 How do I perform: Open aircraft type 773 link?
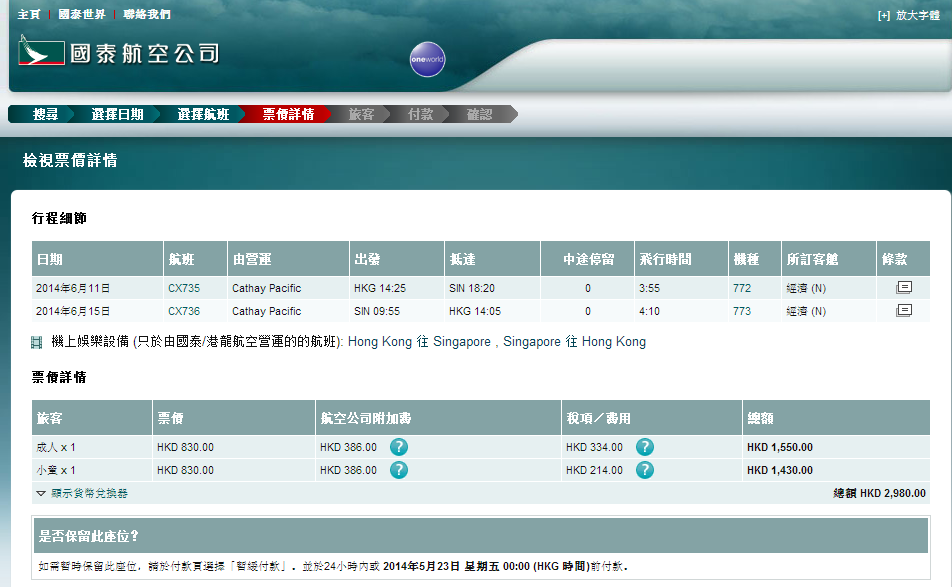741,311
